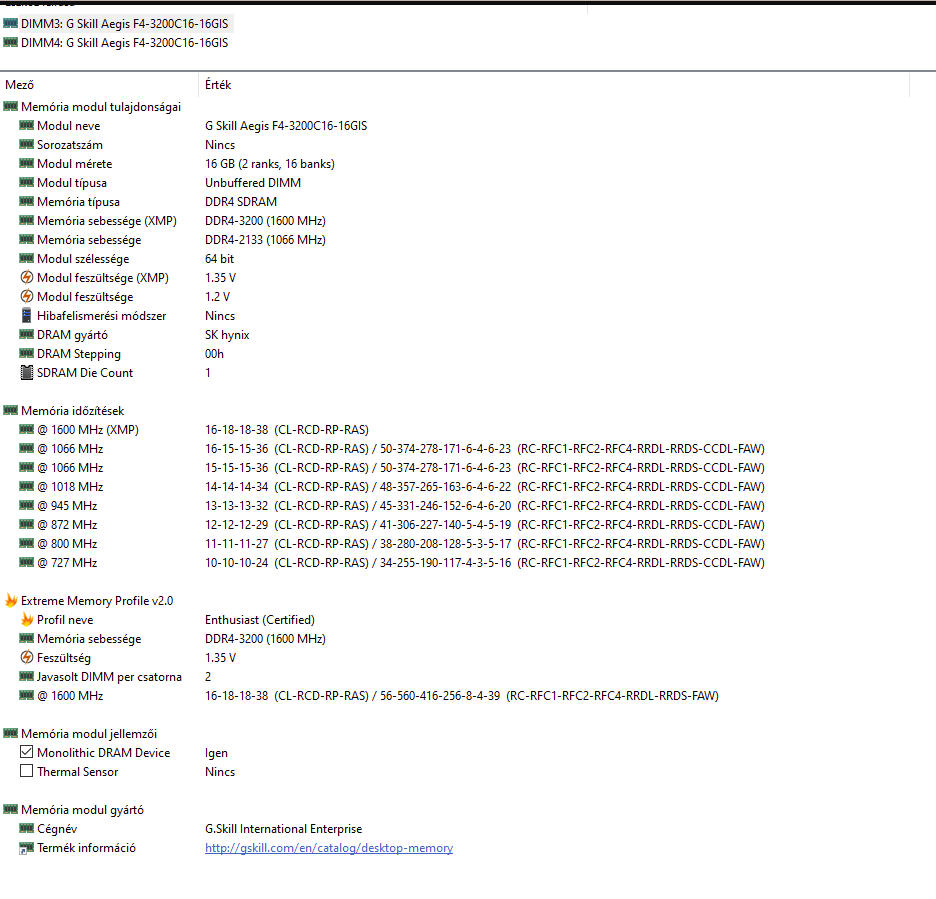Click the value Igen for Monolithic DRAM Device

point(216,753)
